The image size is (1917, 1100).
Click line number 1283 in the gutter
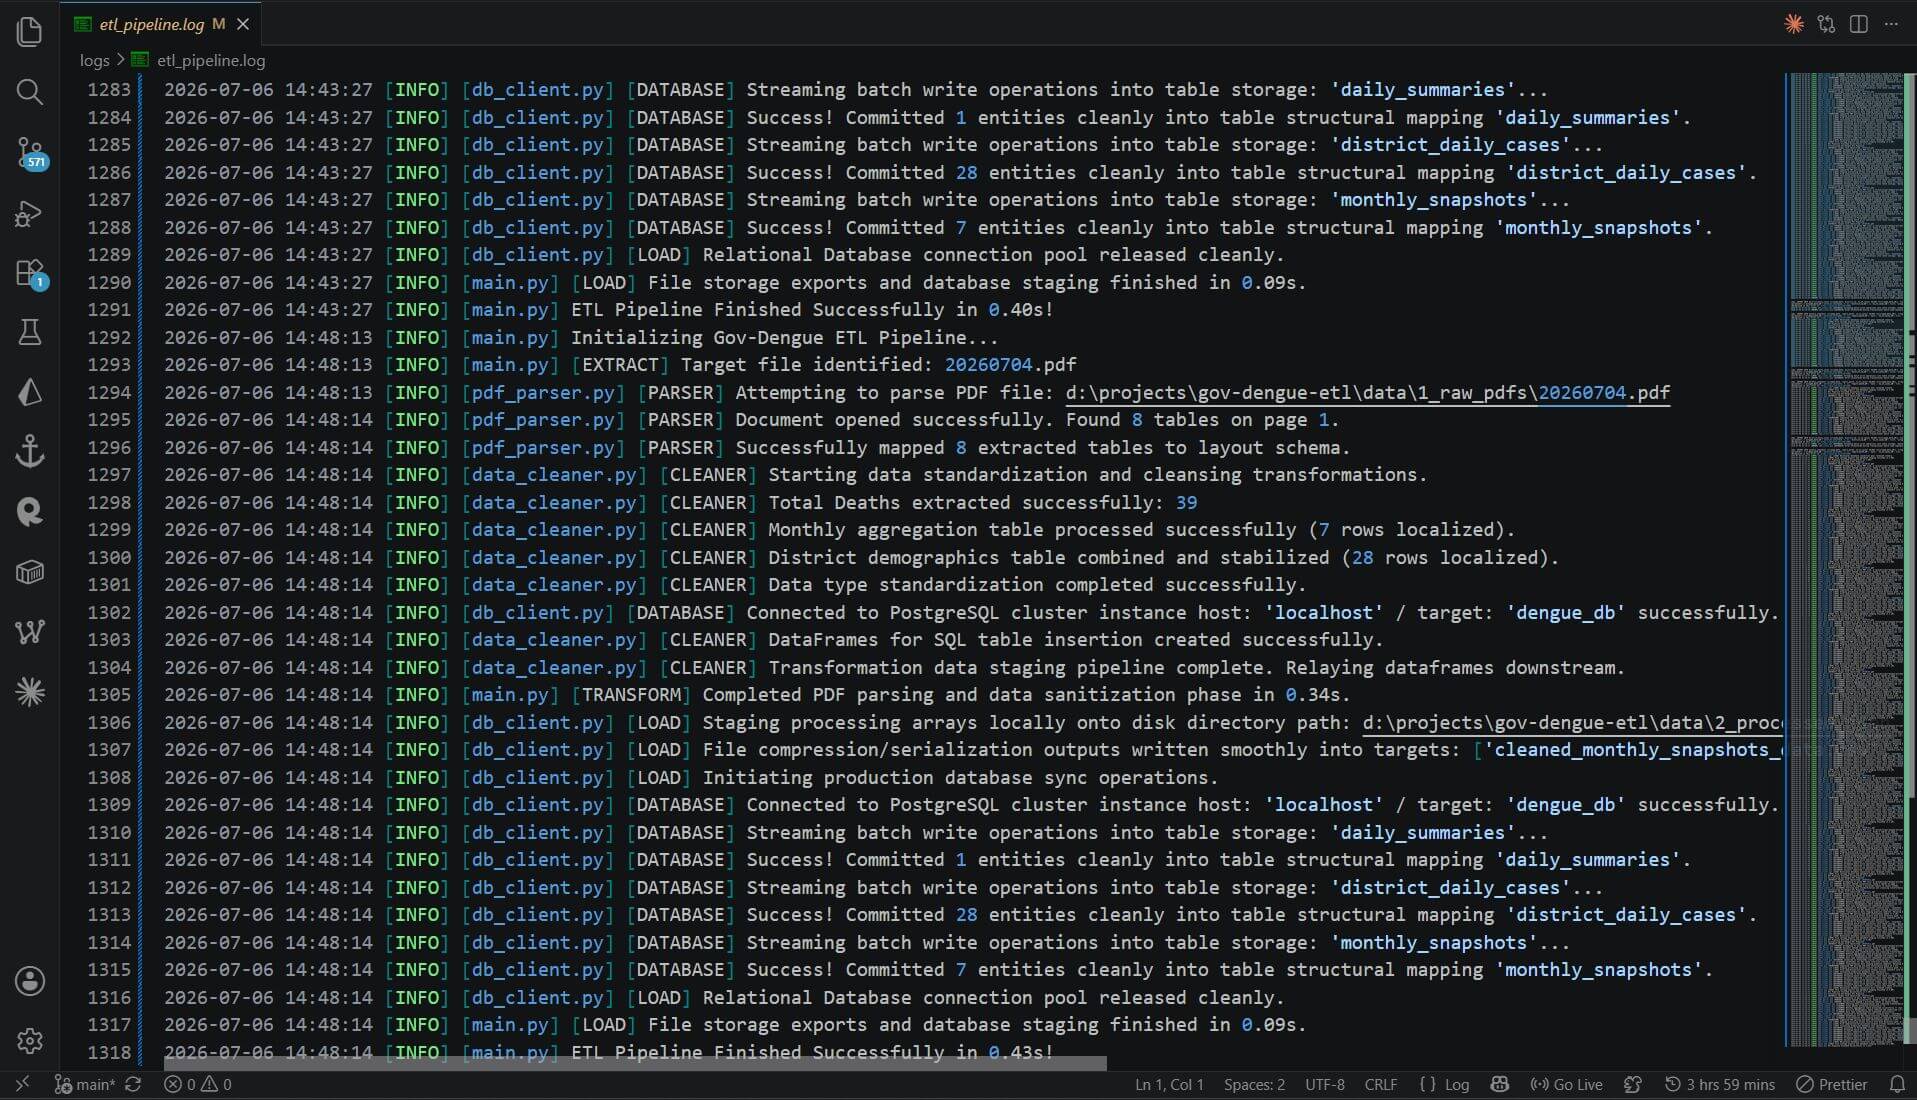[109, 90]
